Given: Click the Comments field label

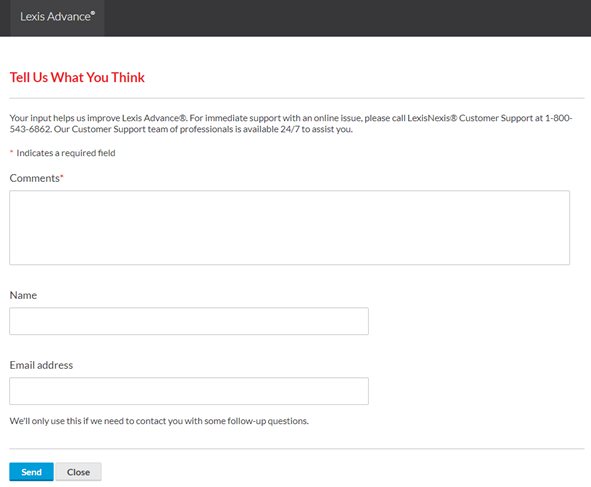Looking at the screenshot, I should pos(34,178).
